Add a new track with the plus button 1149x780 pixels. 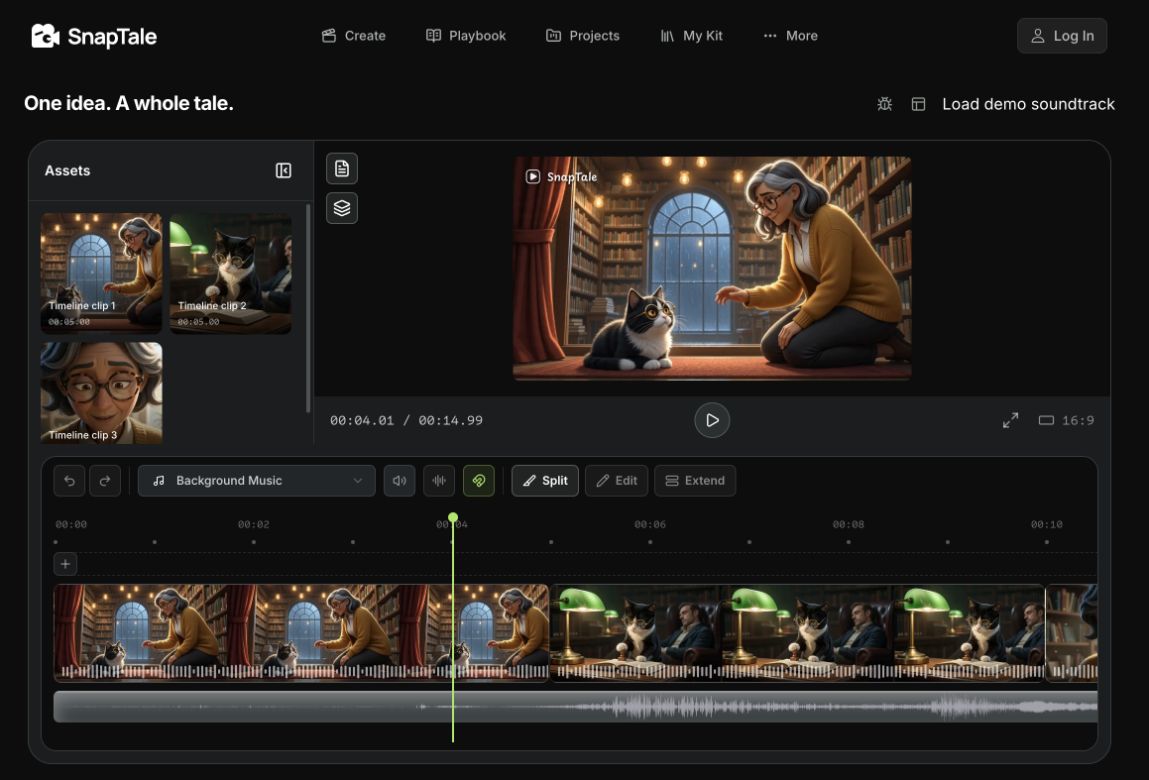tap(65, 564)
